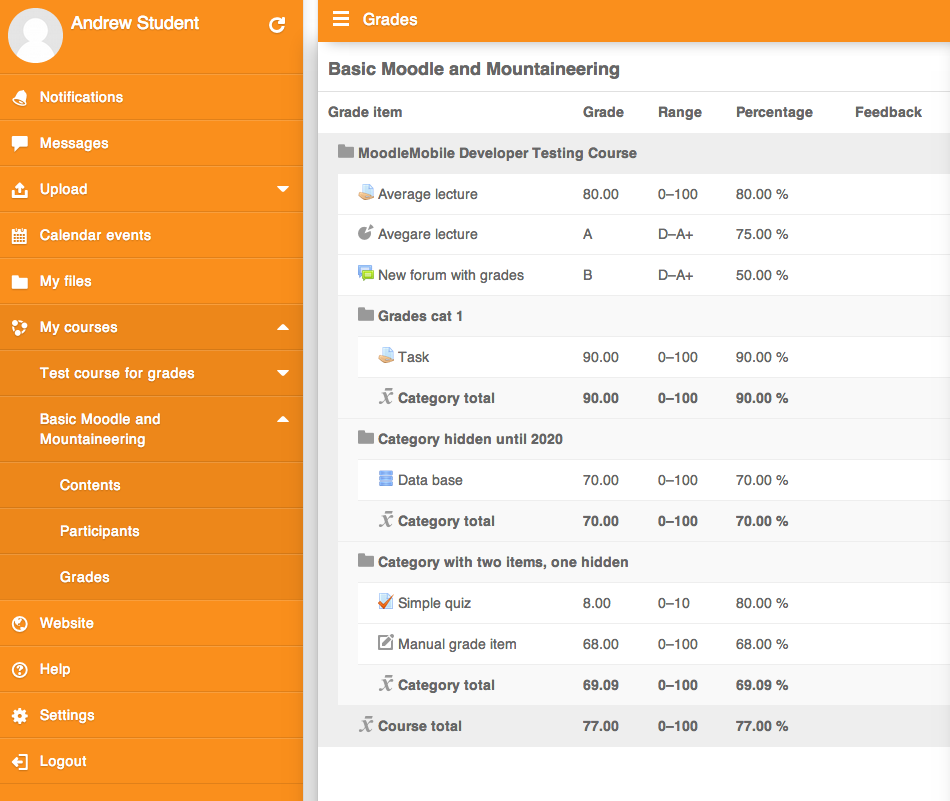Open New forum with grades item
The image size is (950, 801).
coord(451,276)
